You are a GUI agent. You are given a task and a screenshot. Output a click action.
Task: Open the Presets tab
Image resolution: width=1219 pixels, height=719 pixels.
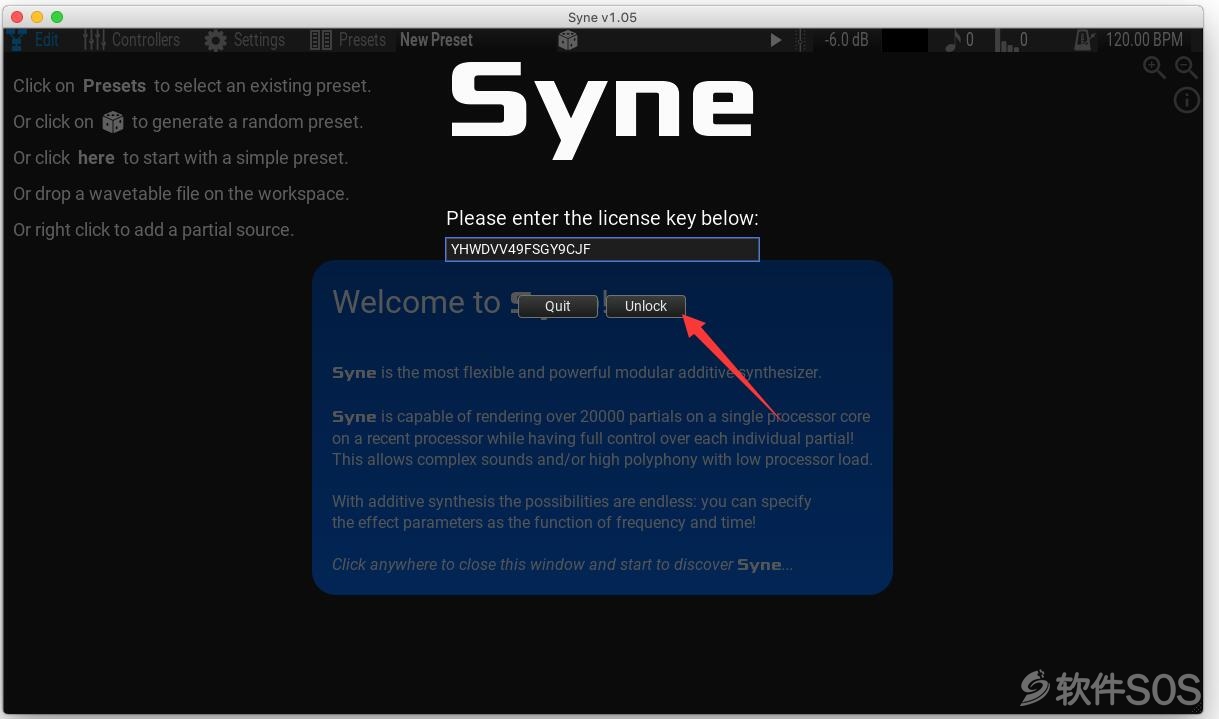tap(362, 40)
